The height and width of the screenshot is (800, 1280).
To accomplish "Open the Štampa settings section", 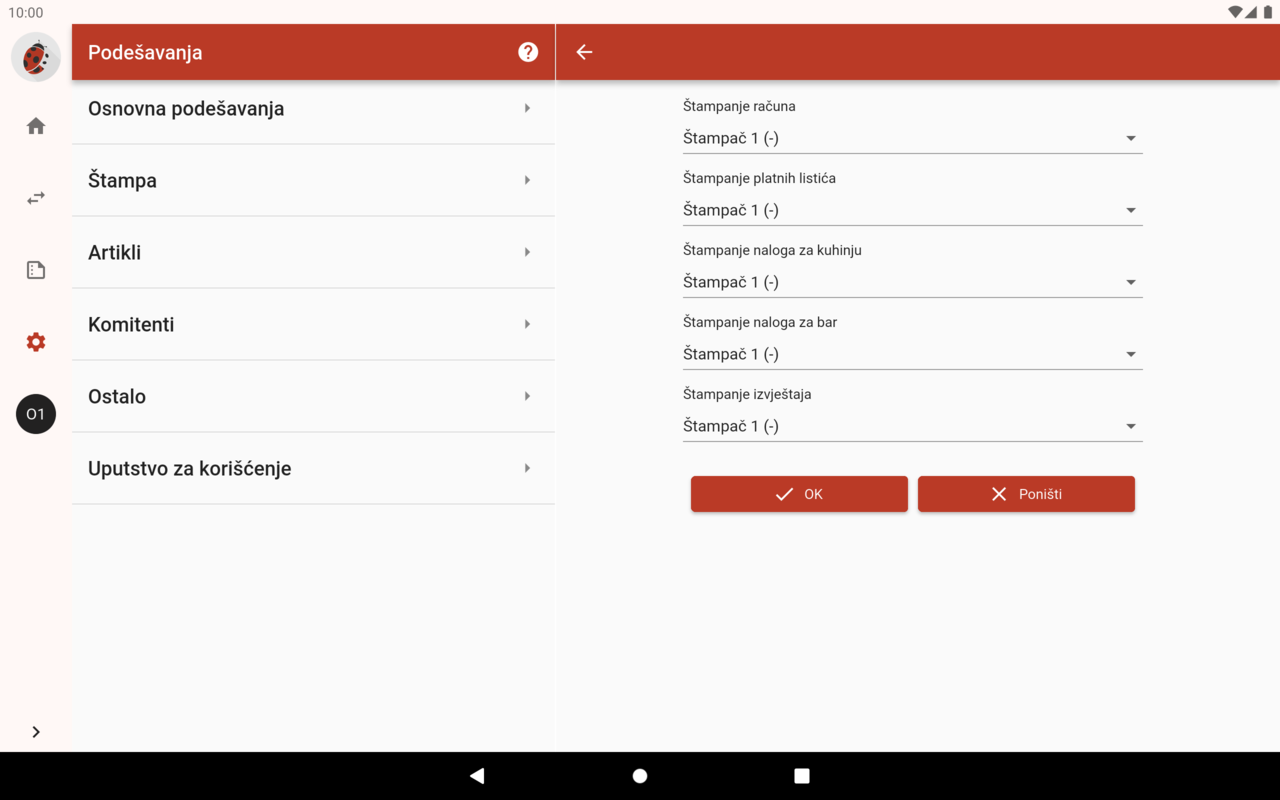I will point(313,180).
